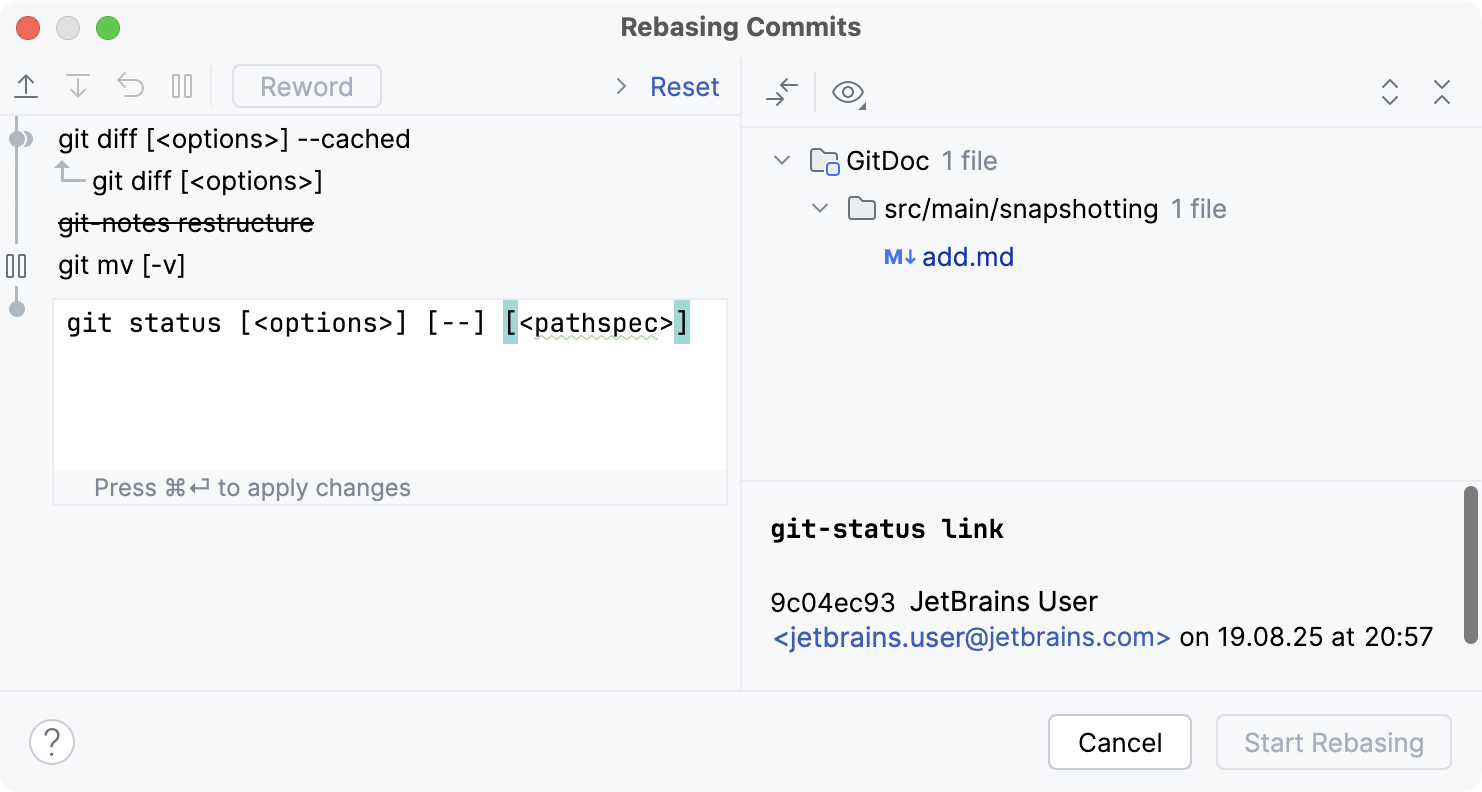Select the undo arrow icon in the toolbar
The width and height of the screenshot is (1482, 792).
tap(130, 85)
